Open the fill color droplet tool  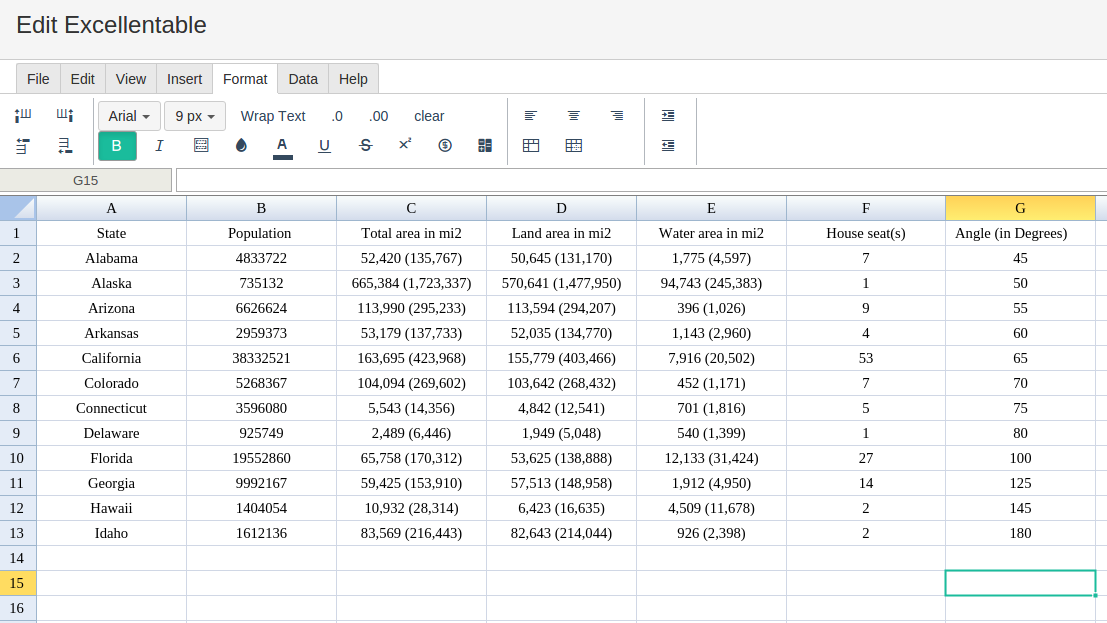[x=241, y=146]
